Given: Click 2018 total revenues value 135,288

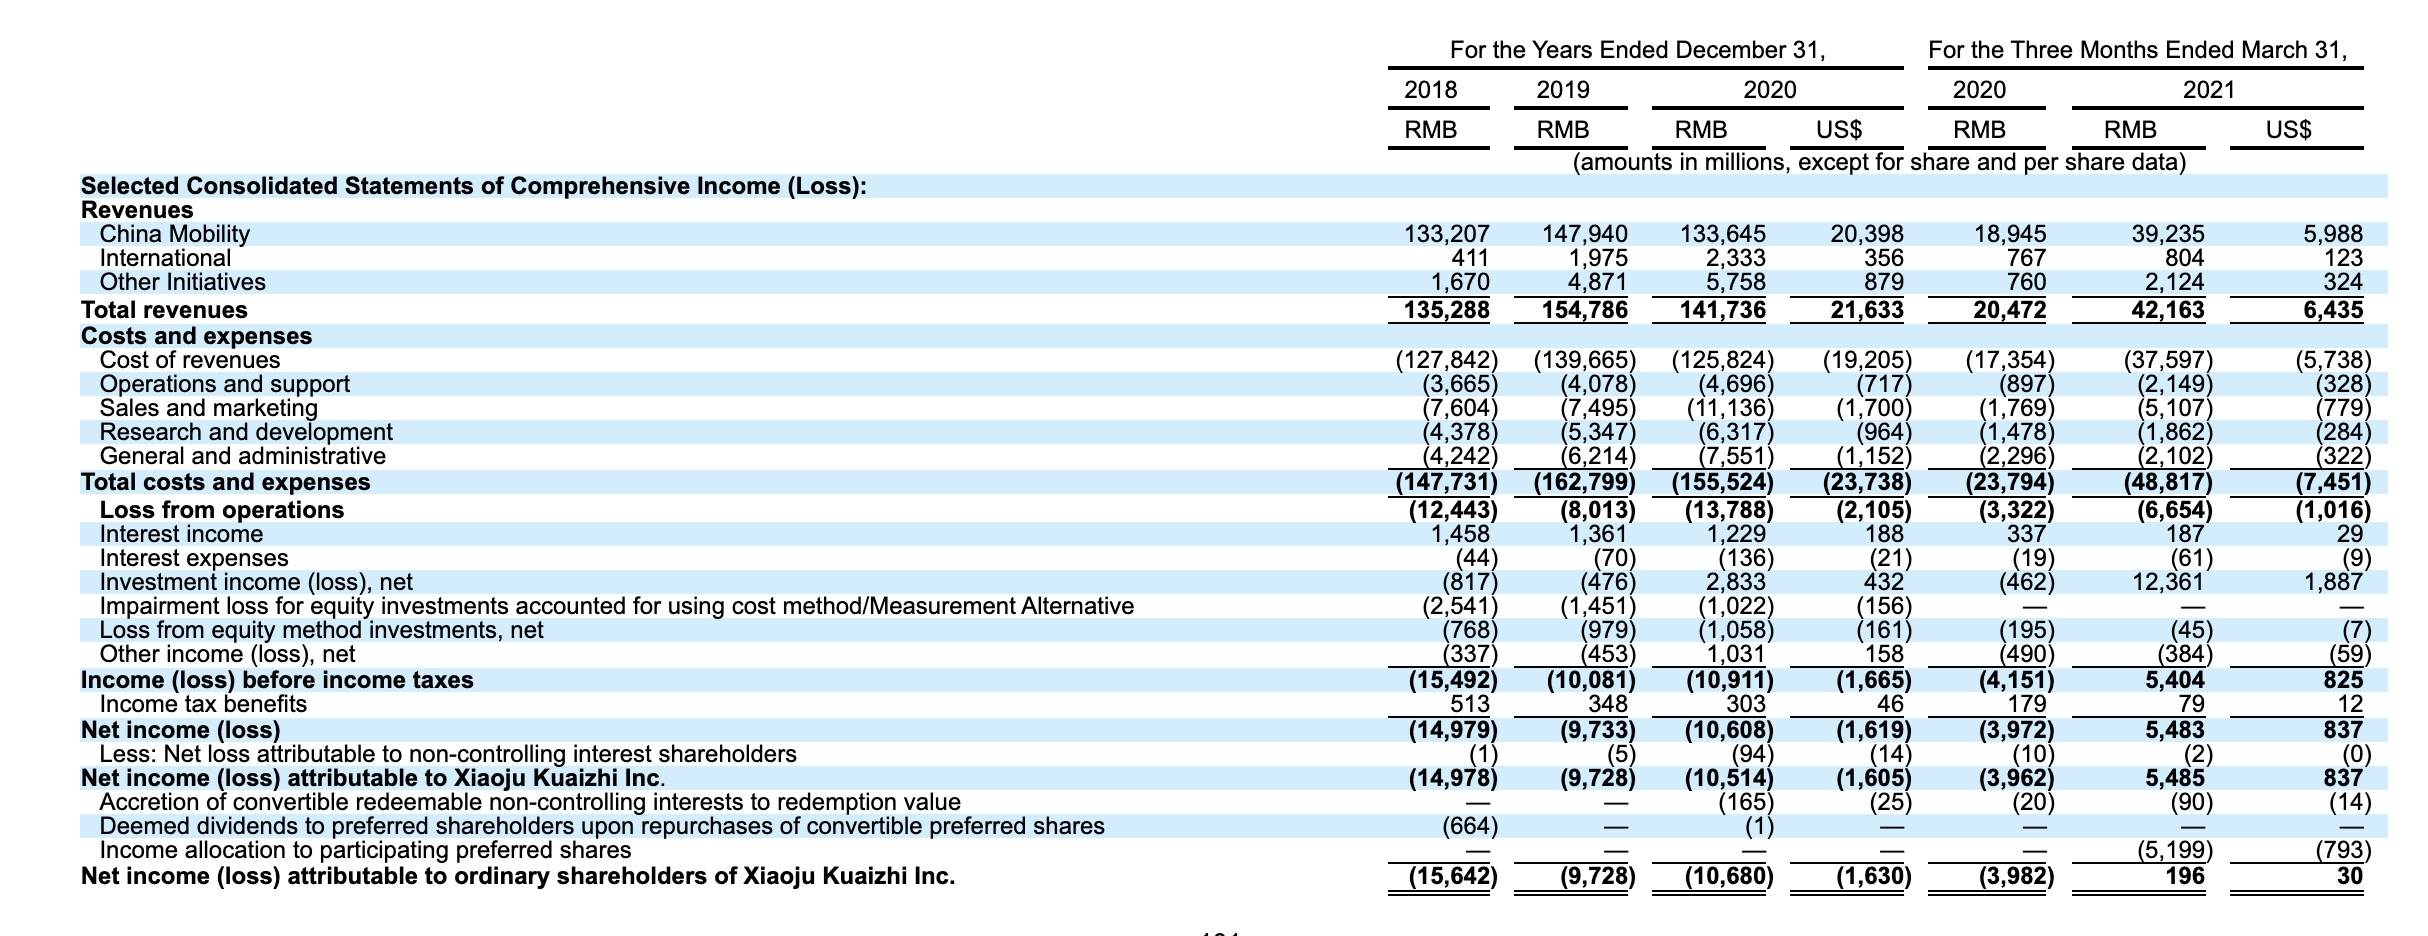Looking at the screenshot, I should click(1446, 310).
